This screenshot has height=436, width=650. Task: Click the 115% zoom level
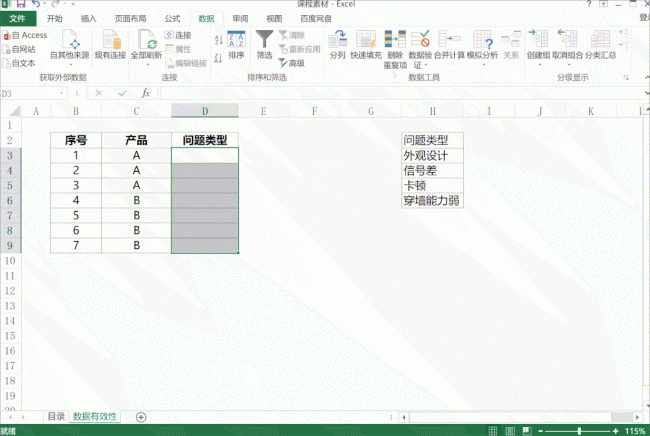634,431
